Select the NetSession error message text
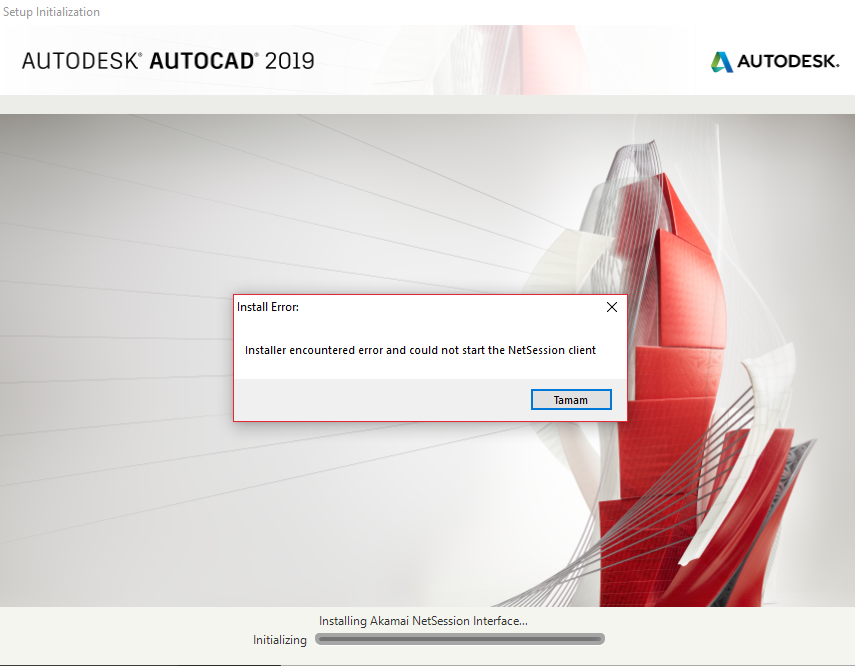Image resolution: width=855 pixels, height=666 pixels. (420, 350)
